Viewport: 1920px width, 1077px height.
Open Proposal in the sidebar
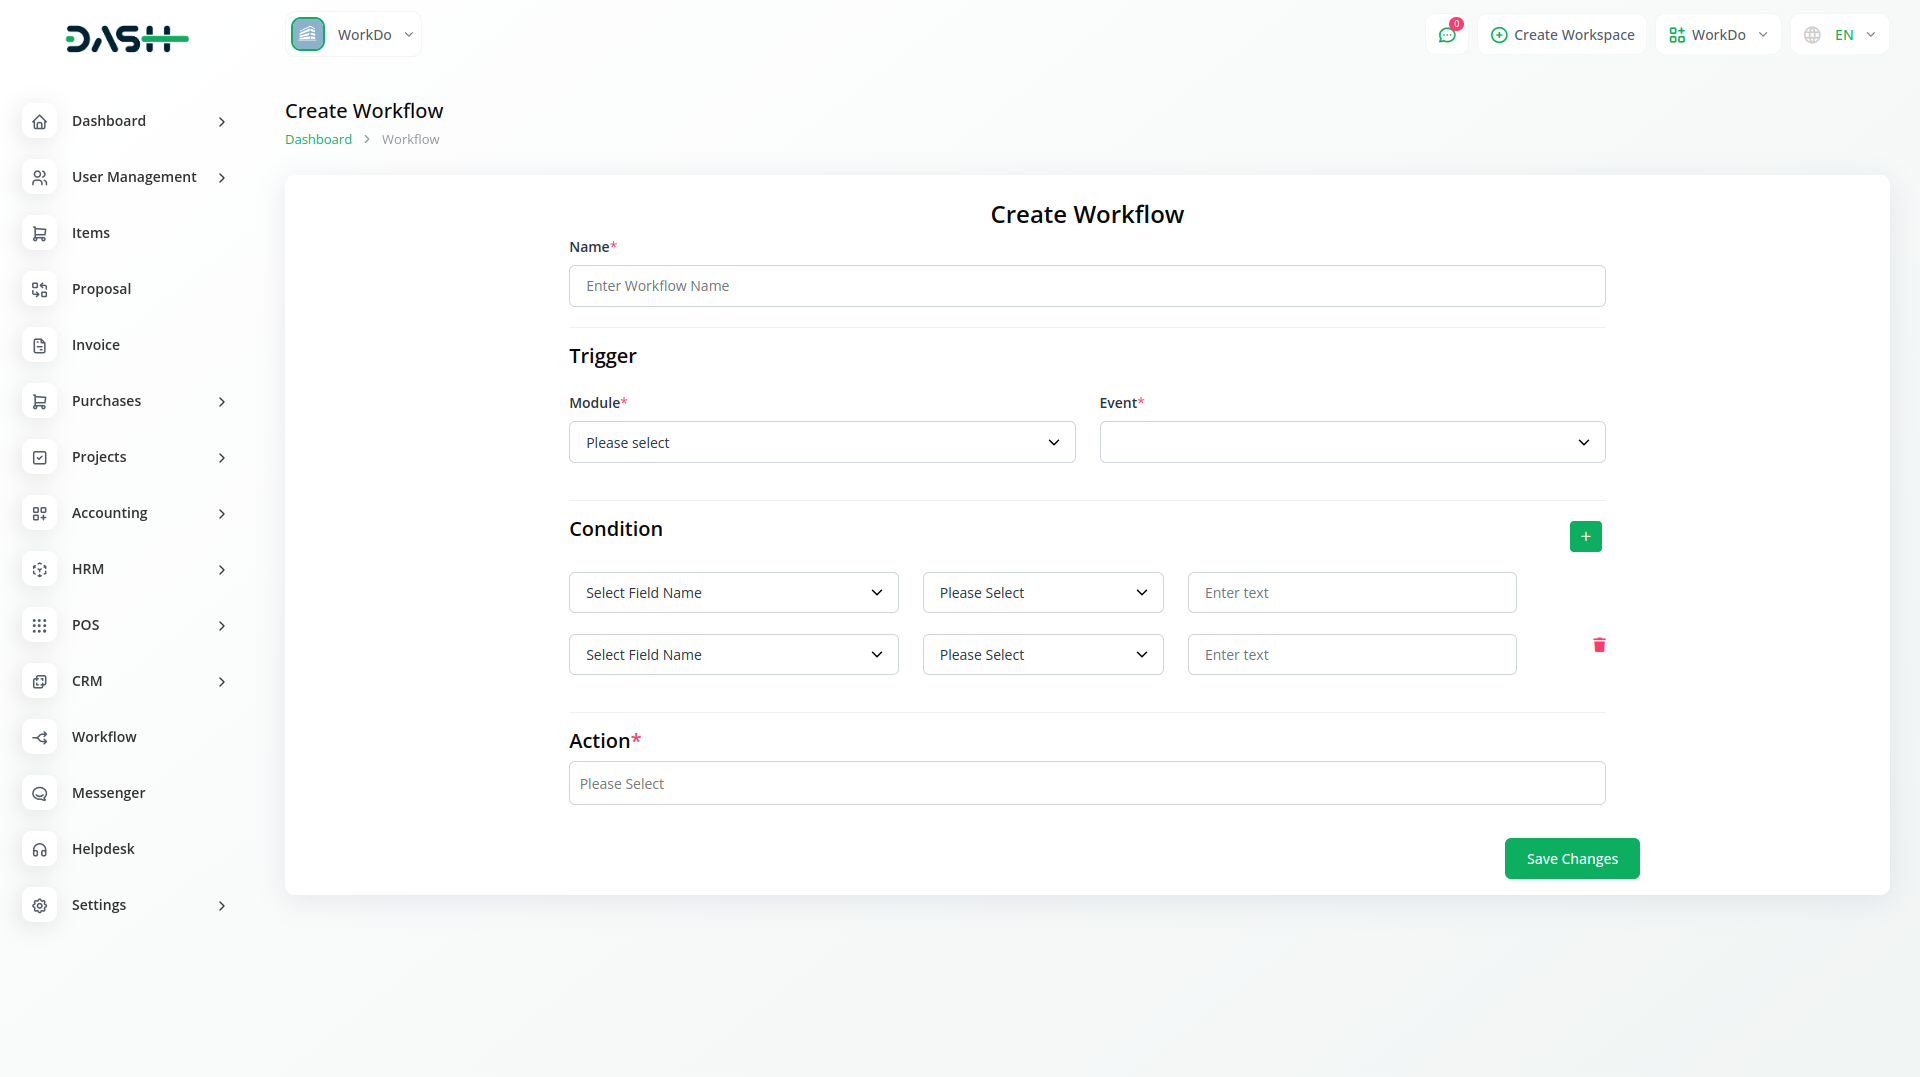point(101,289)
